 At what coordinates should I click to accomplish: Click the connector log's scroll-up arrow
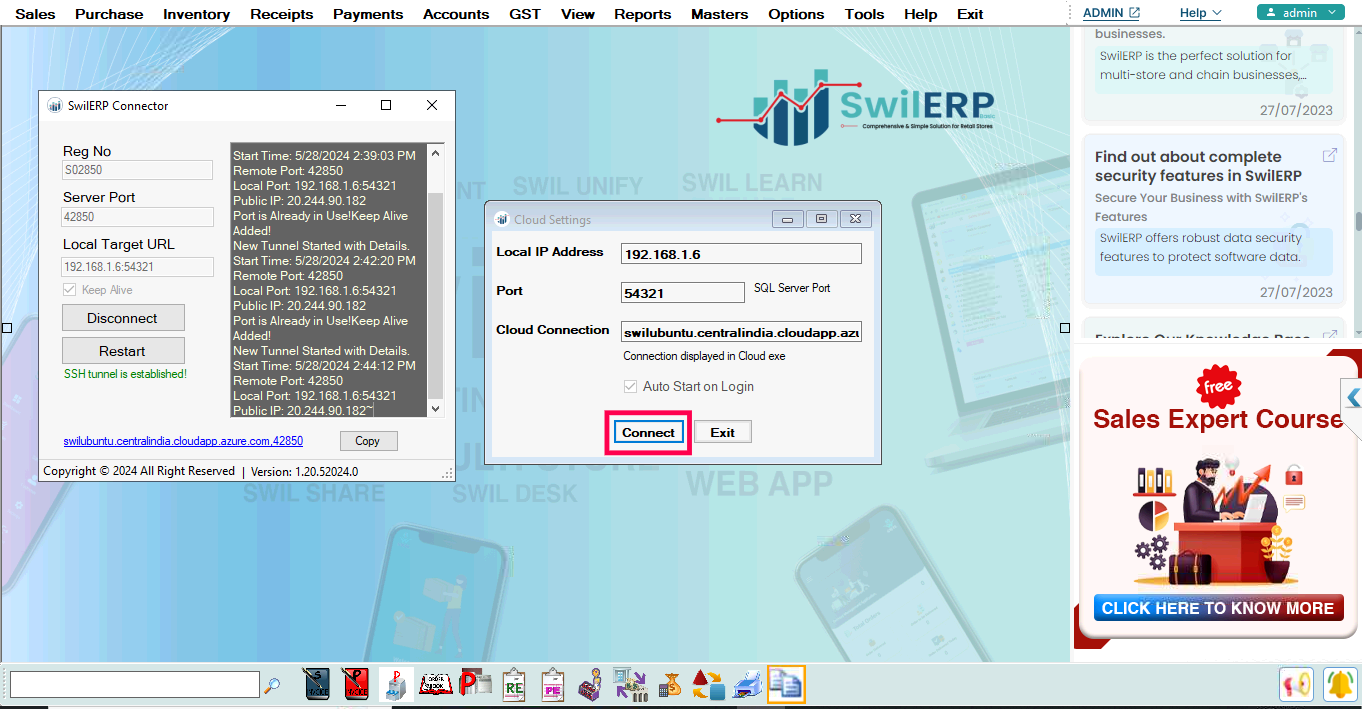pos(435,153)
